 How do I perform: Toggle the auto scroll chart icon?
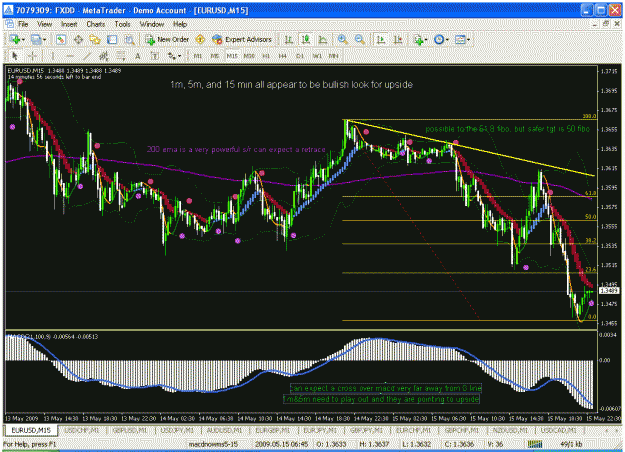tap(381, 39)
